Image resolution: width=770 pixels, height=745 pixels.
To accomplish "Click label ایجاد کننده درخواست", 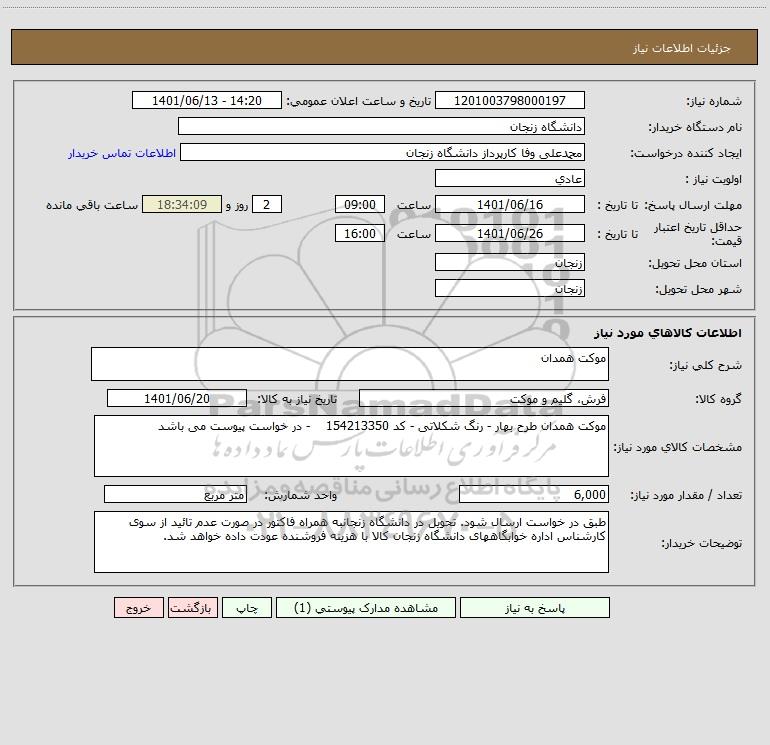I will coord(686,154).
